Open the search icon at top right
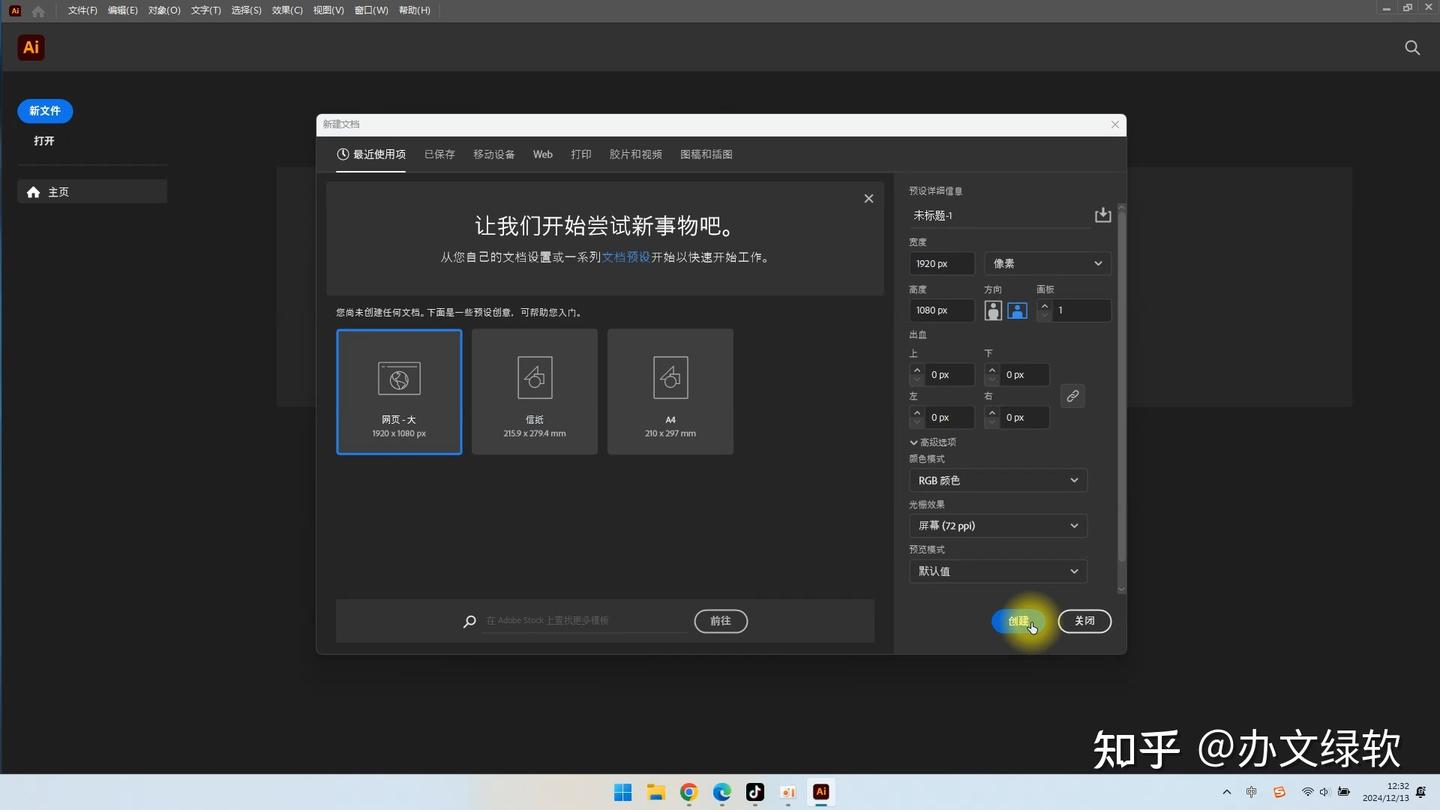 pyautogui.click(x=1412, y=47)
